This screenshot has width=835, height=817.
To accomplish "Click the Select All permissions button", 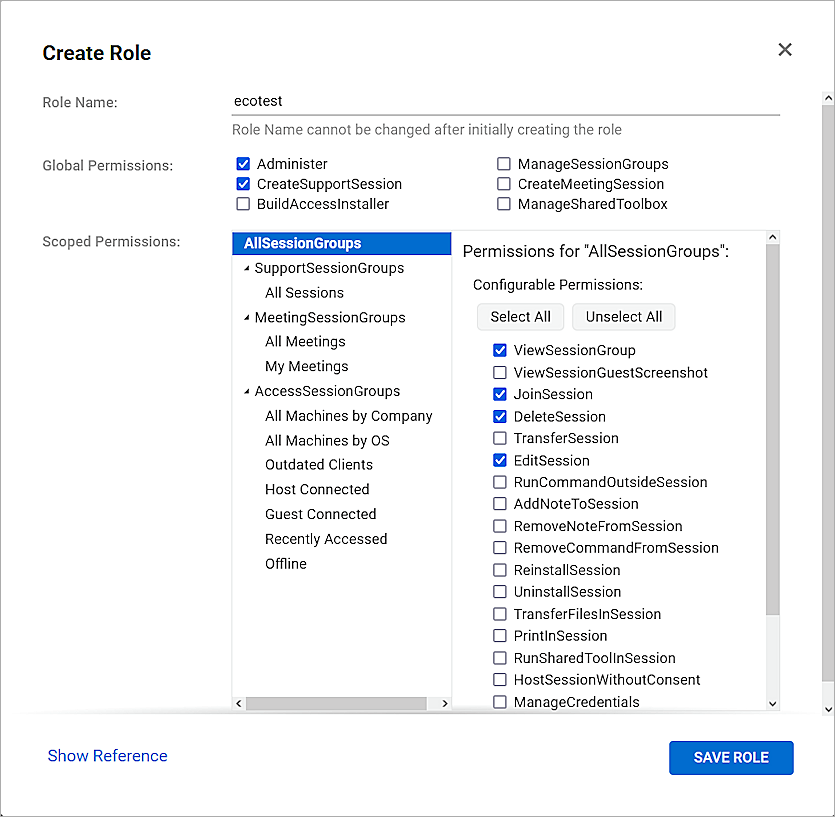I will [520, 316].
